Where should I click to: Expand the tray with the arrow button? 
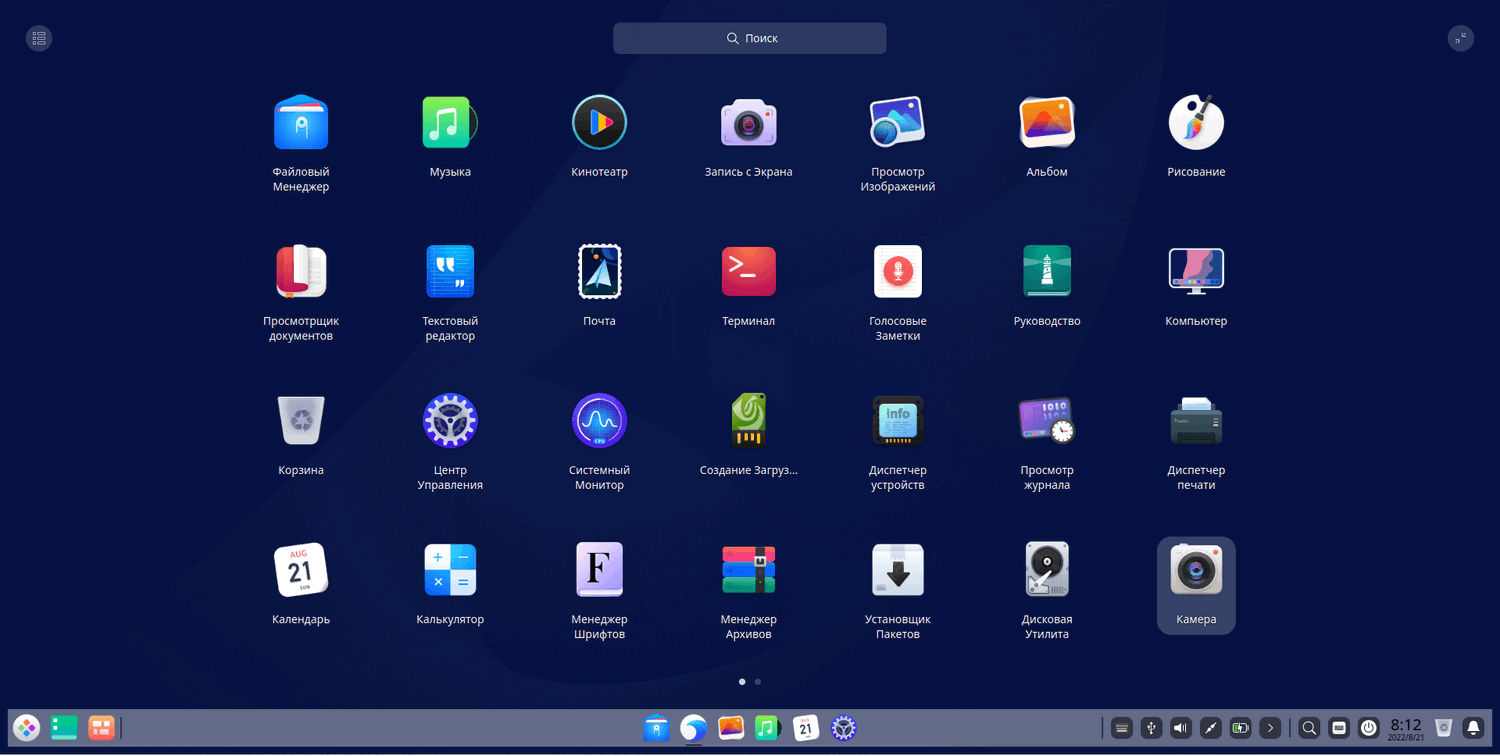1271,728
